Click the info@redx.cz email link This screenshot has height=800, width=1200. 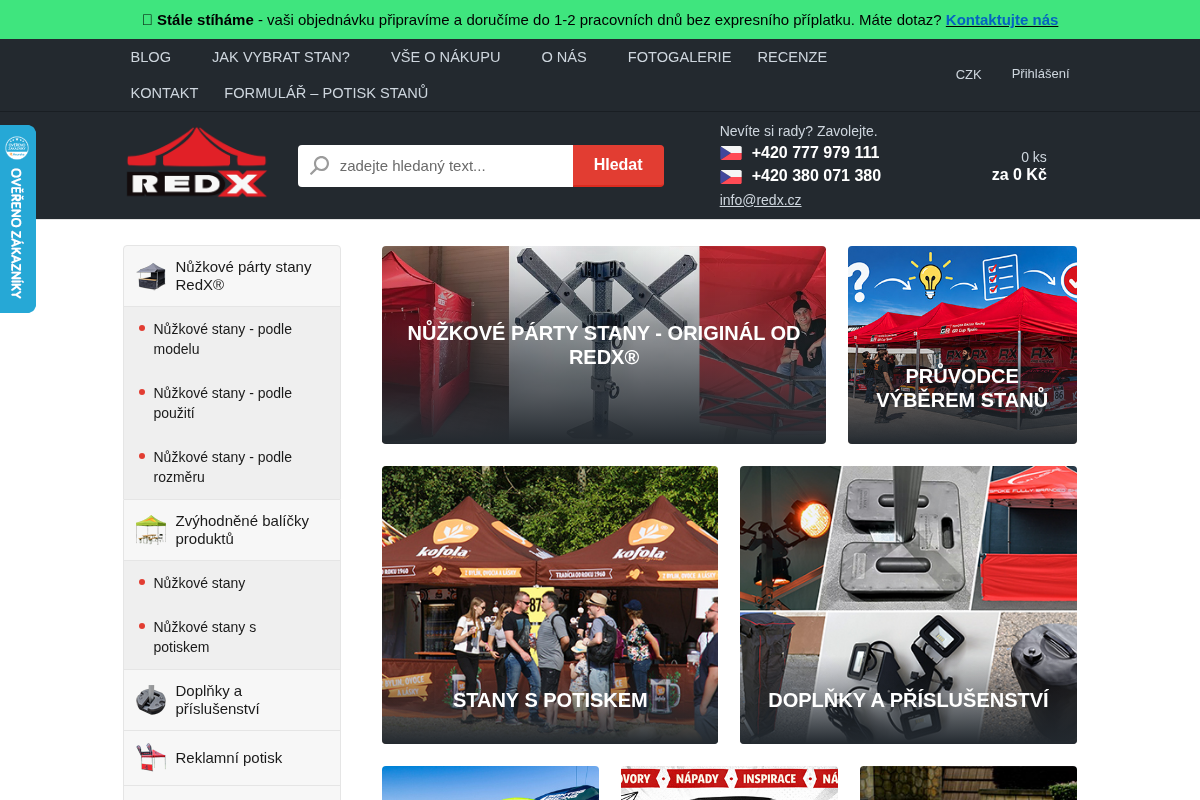click(x=761, y=200)
